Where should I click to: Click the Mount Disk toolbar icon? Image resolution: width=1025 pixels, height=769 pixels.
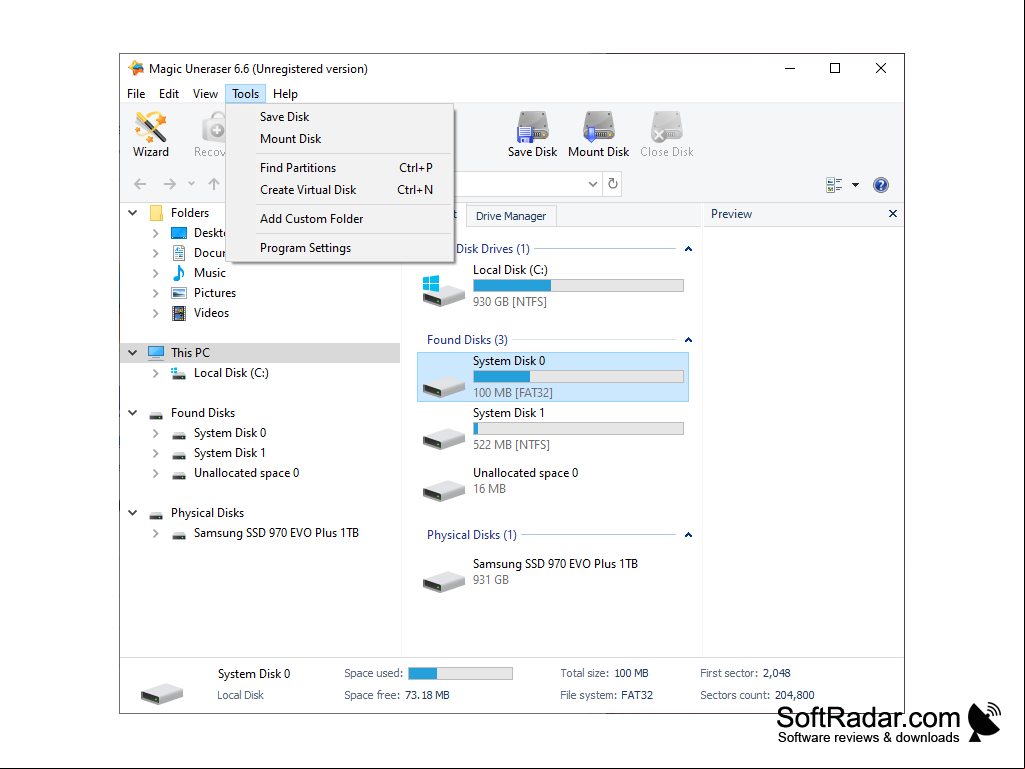click(x=598, y=134)
